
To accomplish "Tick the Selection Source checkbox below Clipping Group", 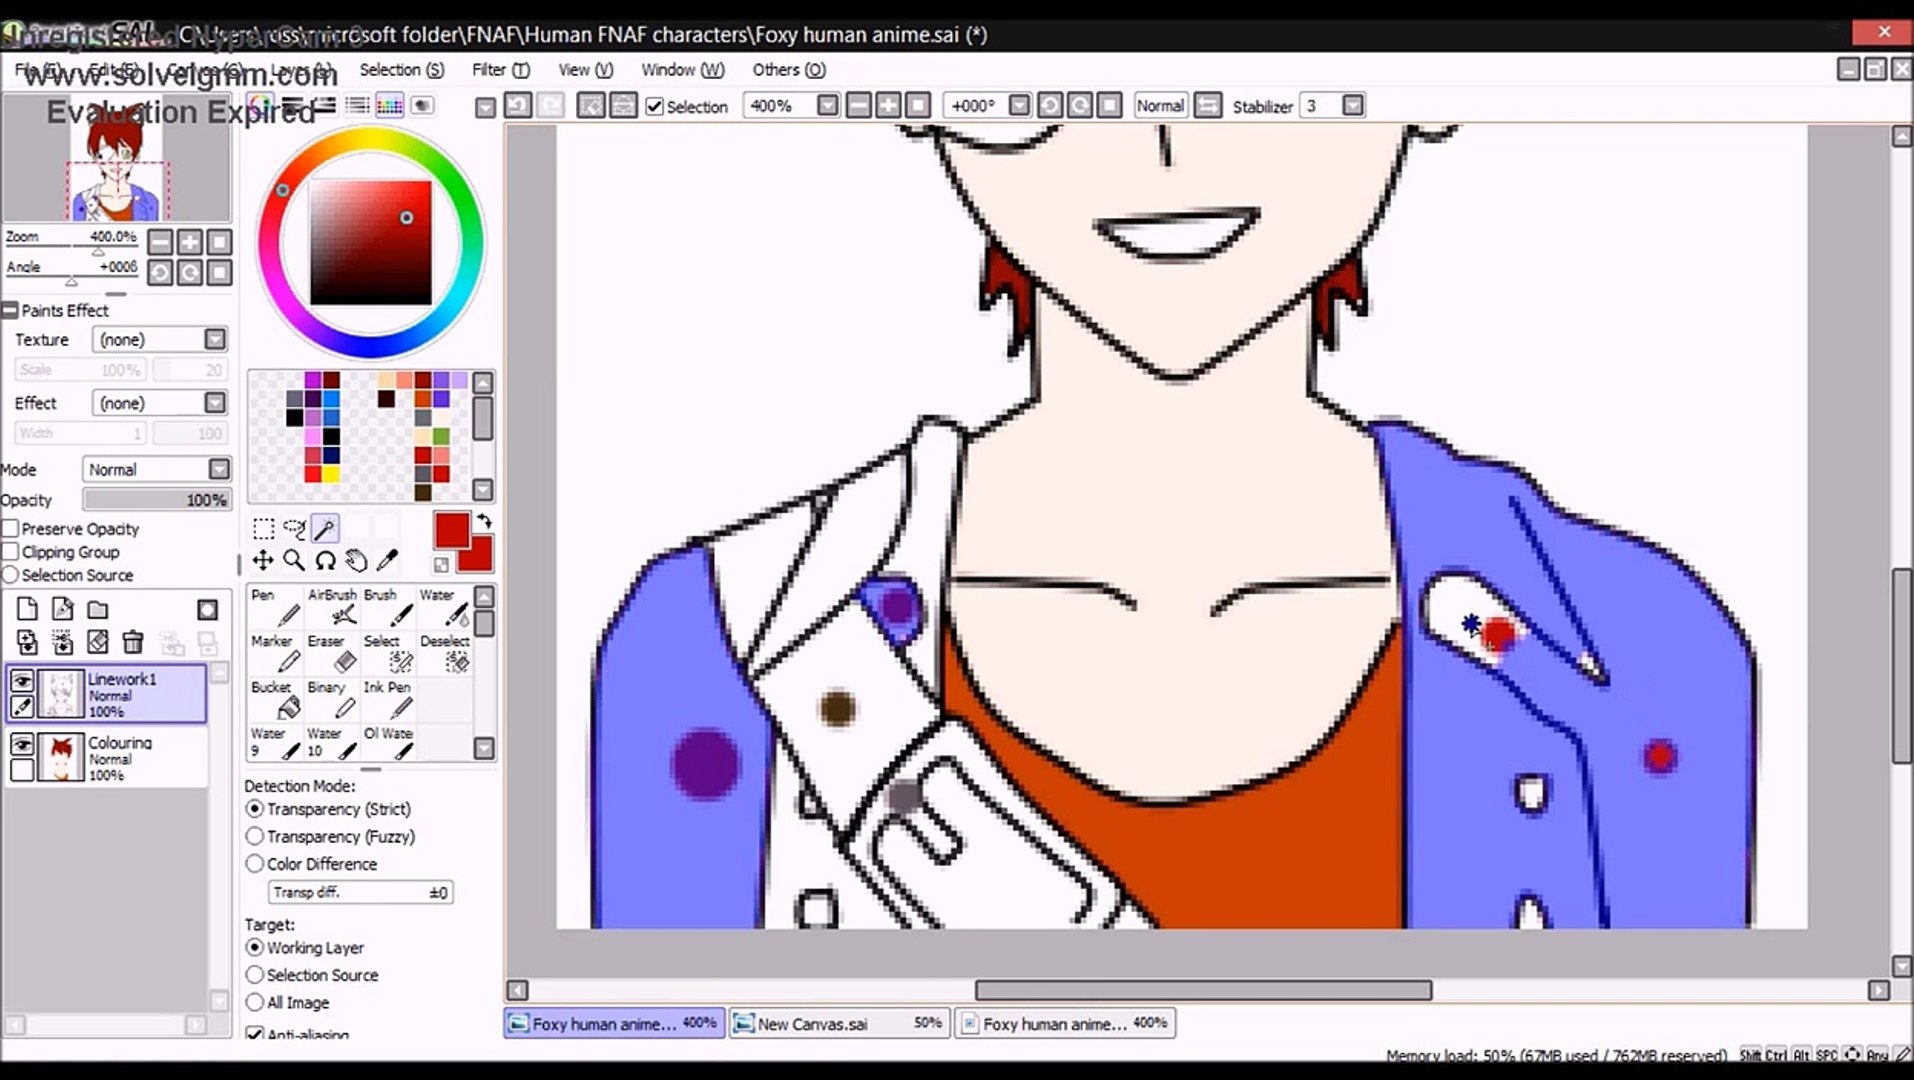I will [11, 575].
